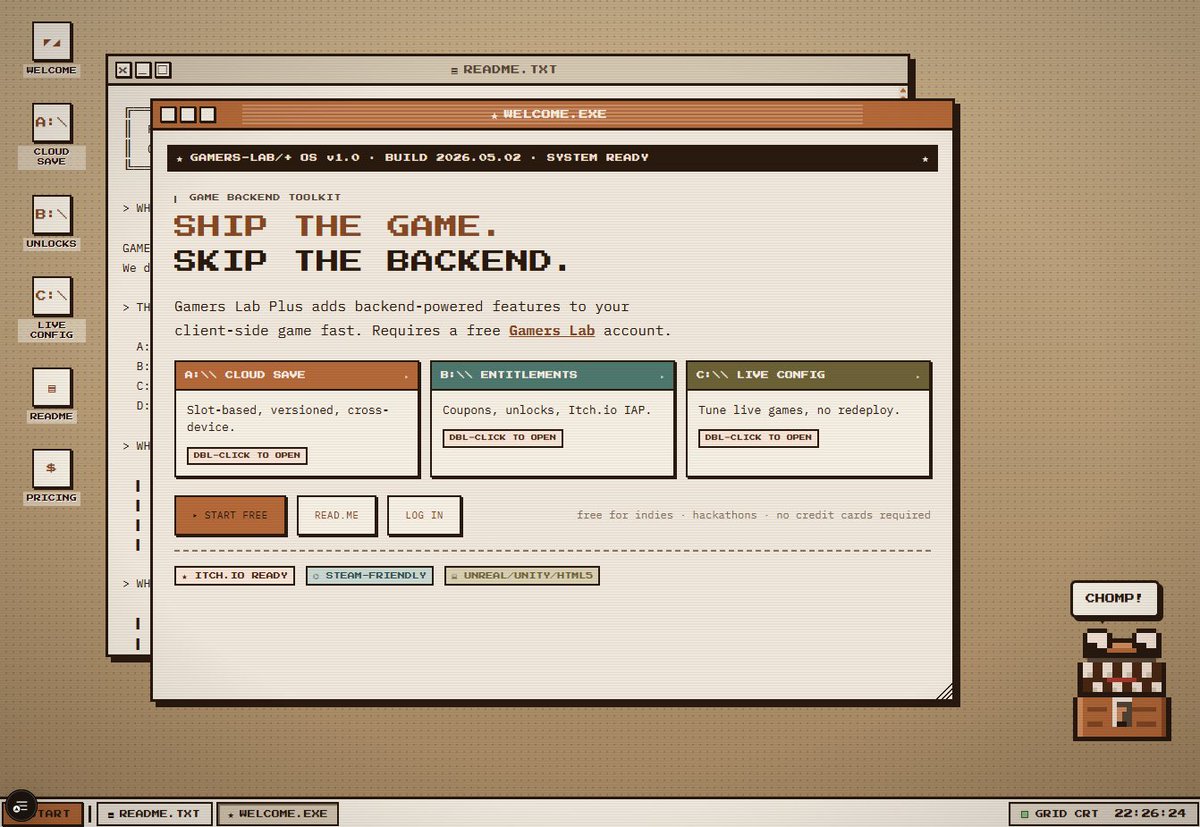Click the 22:26:24 taskbar clock
Screen dimensions: 1200x827
[x=1150, y=814]
